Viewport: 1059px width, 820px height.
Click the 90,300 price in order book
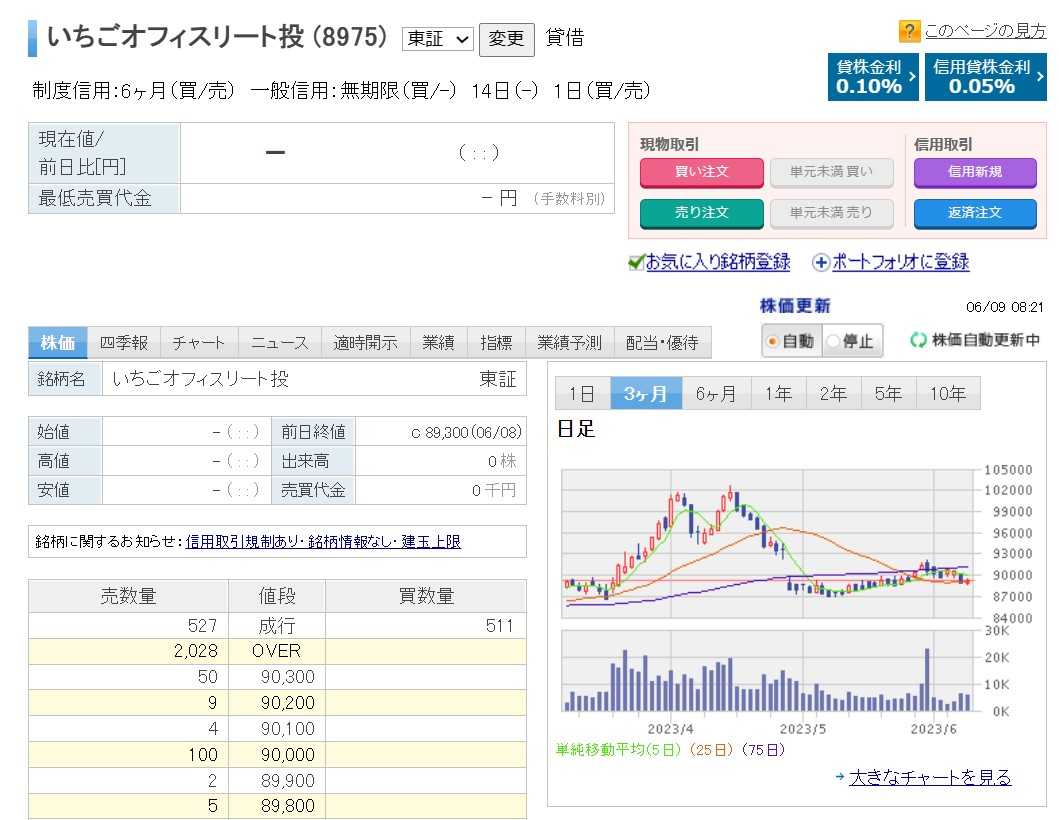pos(287,677)
